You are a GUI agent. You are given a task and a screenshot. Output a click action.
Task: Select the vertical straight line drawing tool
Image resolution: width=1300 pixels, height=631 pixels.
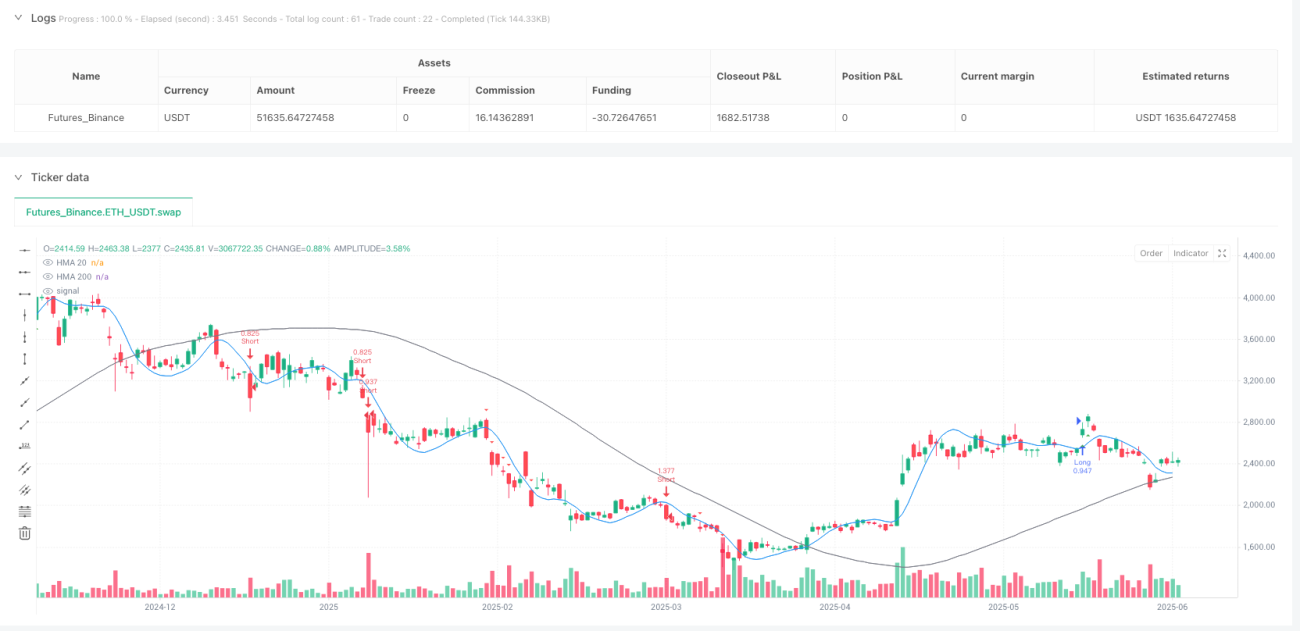click(26, 314)
